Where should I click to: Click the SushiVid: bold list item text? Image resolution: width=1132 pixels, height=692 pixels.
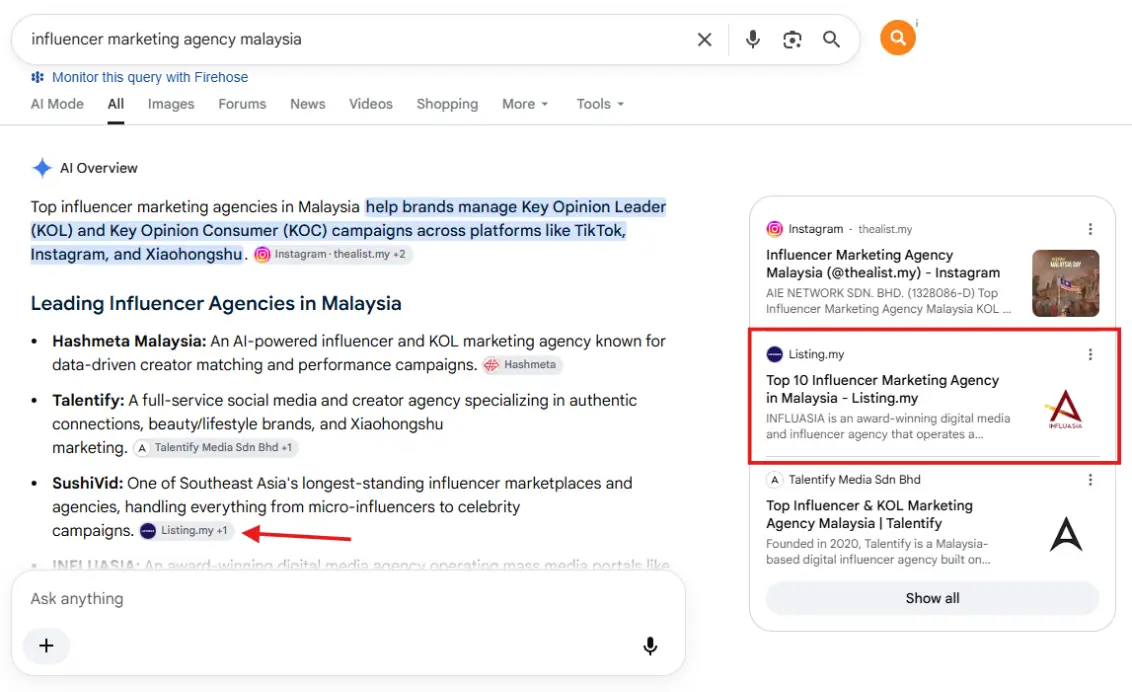[x=87, y=483]
